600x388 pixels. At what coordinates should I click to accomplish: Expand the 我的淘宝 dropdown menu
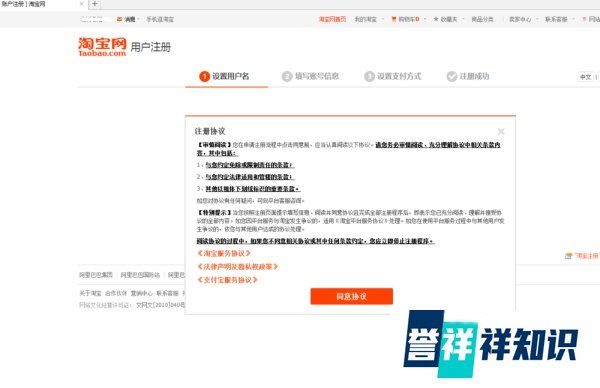[368, 19]
